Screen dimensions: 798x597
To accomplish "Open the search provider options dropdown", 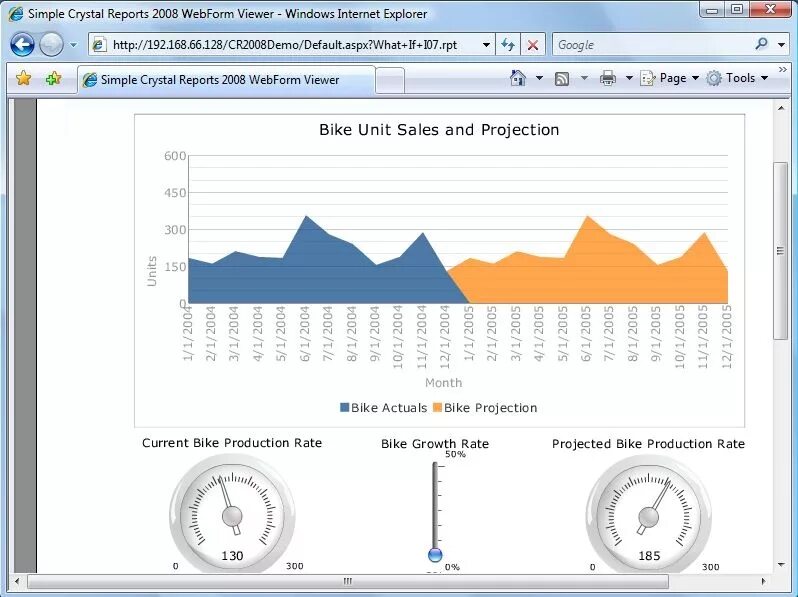I will 781,45.
